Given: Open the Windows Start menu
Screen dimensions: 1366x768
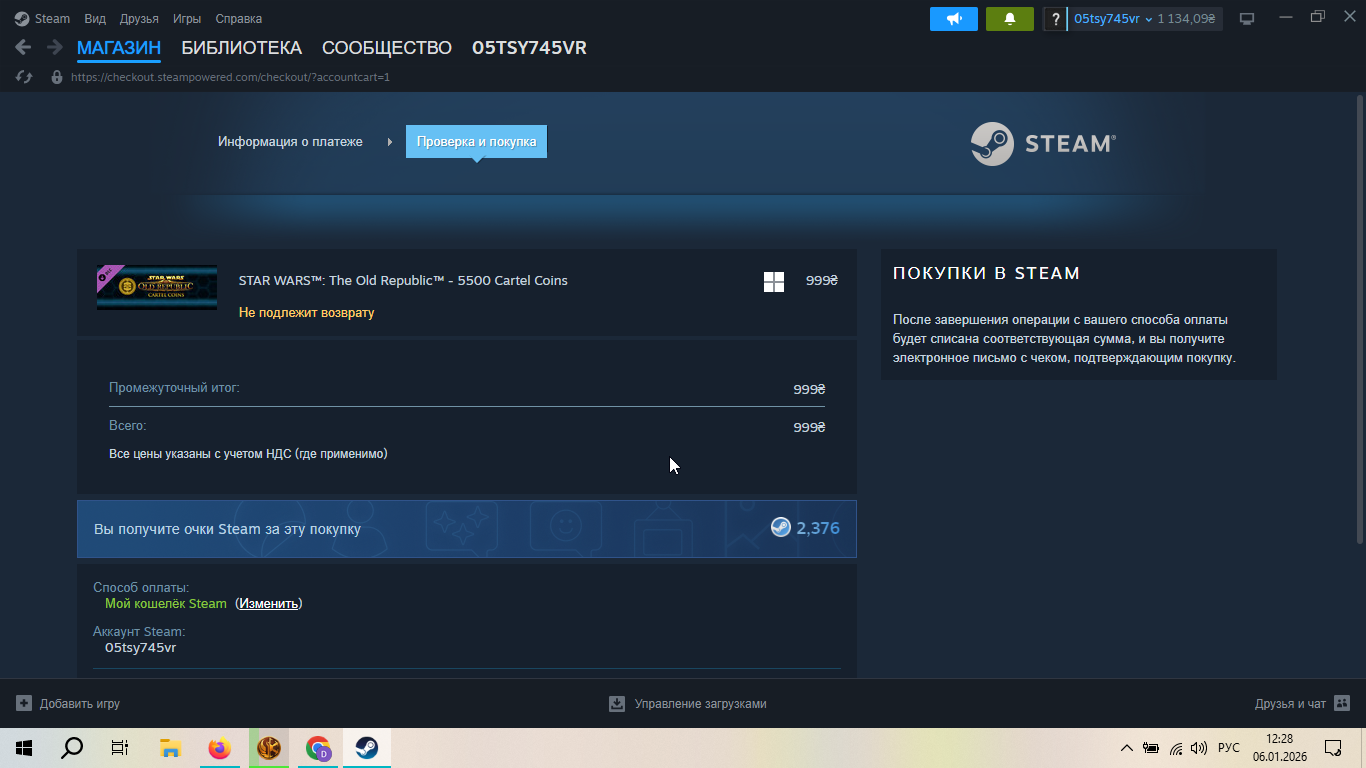Looking at the screenshot, I should [x=24, y=748].
